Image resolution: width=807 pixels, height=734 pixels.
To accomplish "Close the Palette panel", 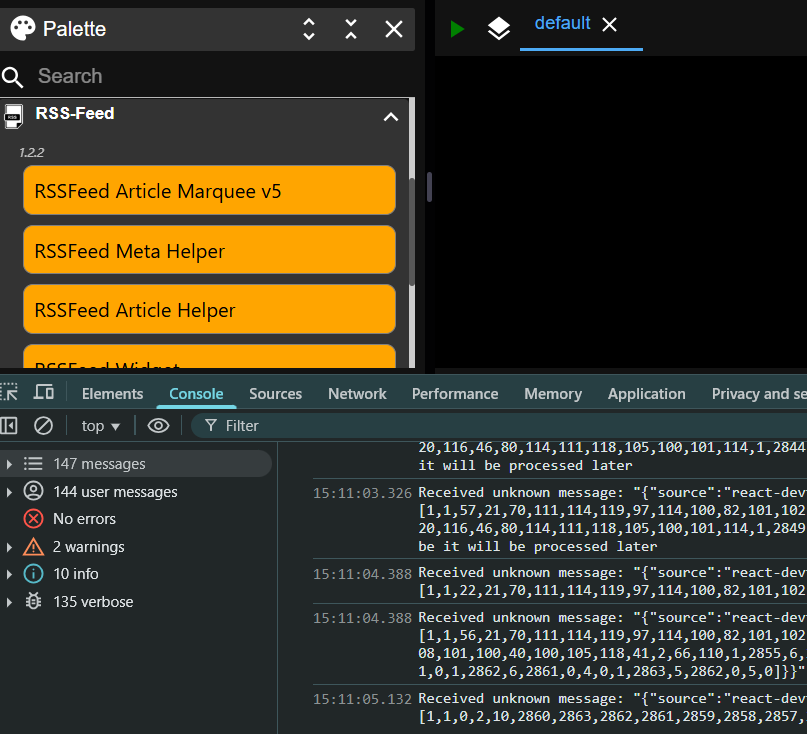I will (394, 29).
